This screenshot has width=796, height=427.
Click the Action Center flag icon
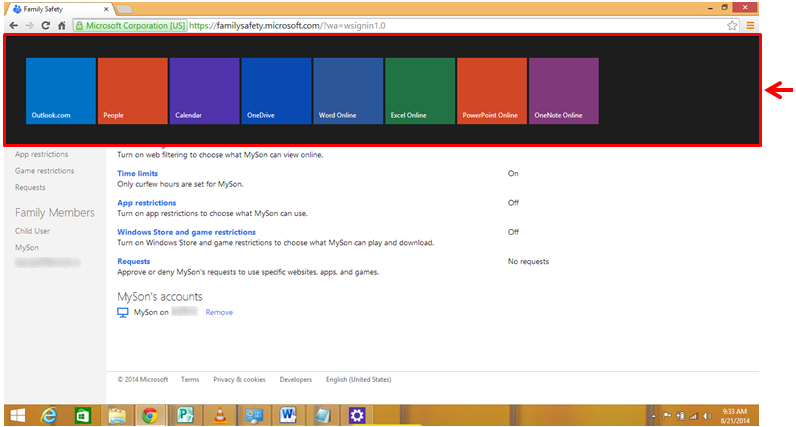click(667, 416)
